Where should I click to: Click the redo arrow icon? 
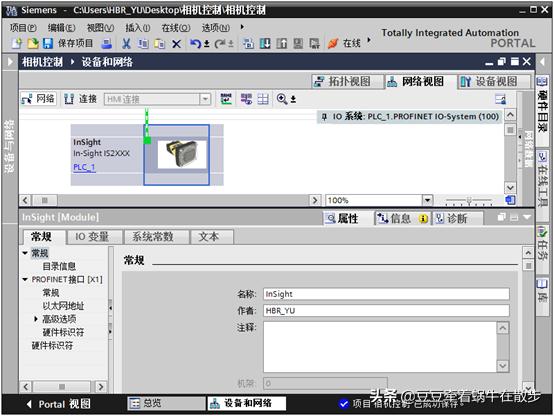[x=220, y=44]
